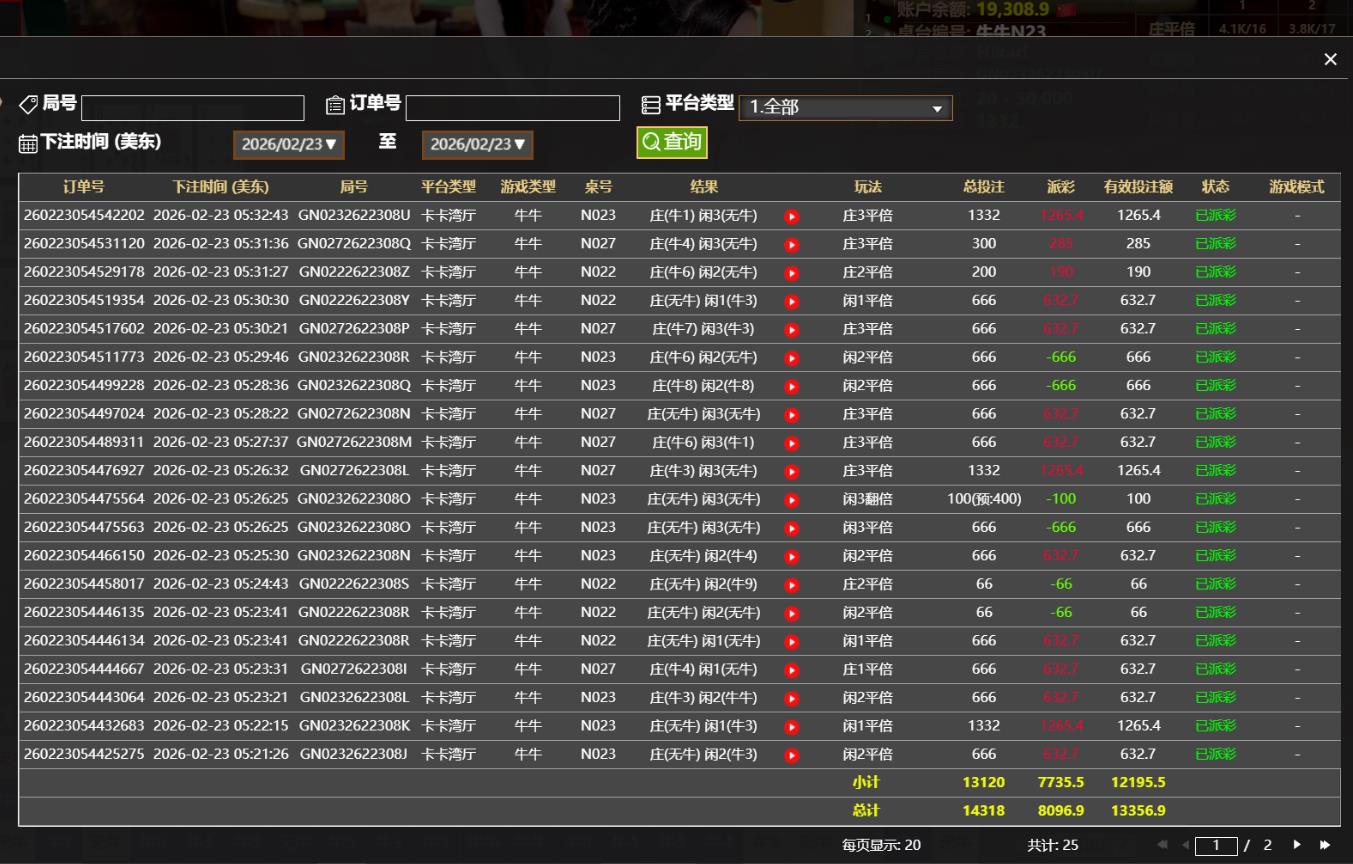Play replay video for order 260223054511773

tap(792, 358)
